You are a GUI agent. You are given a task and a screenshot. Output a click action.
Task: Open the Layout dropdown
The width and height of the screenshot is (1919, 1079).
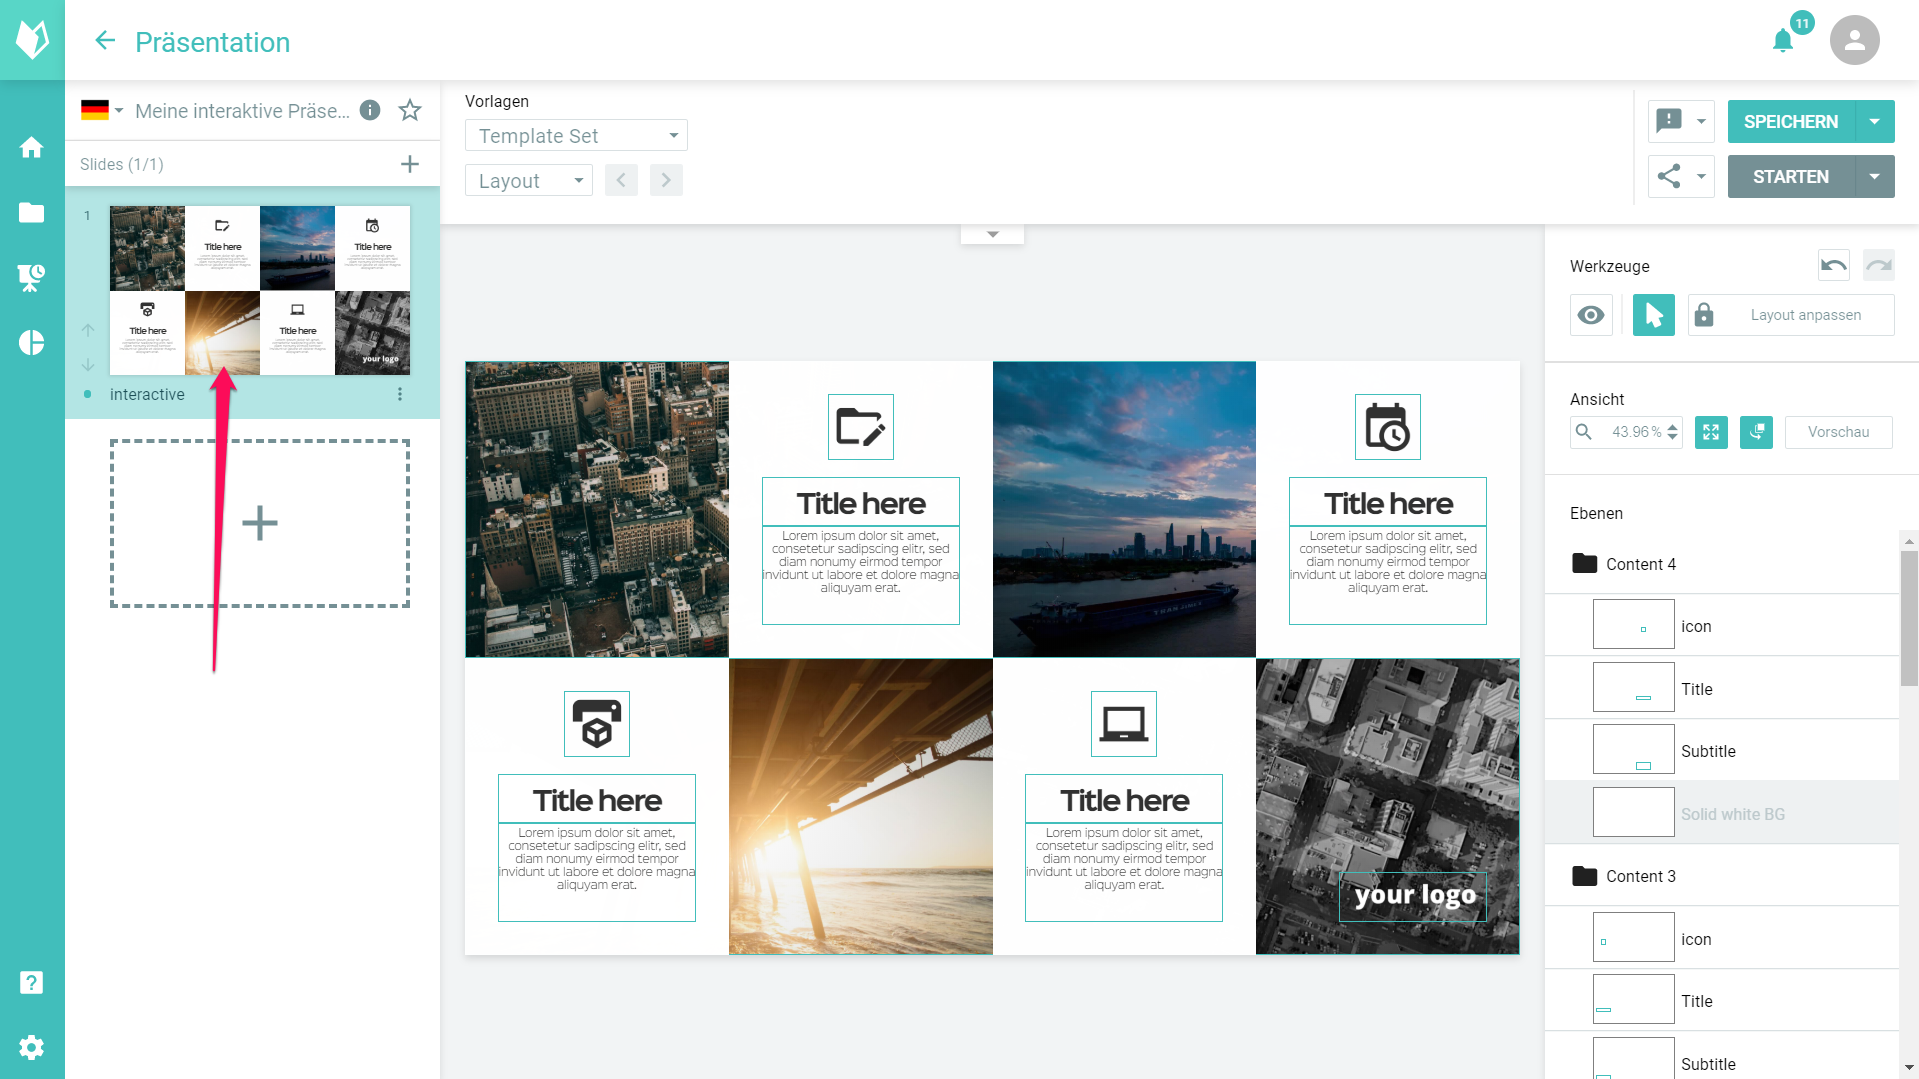pos(529,180)
